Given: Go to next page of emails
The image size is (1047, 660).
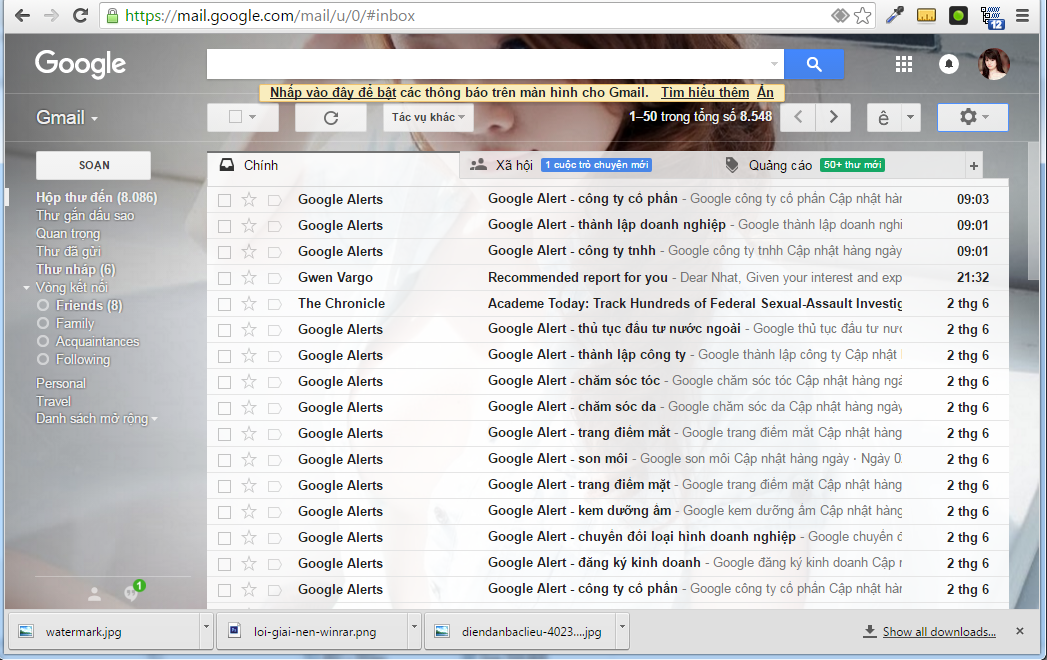Looking at the screenshot, I should pos(832,117).
